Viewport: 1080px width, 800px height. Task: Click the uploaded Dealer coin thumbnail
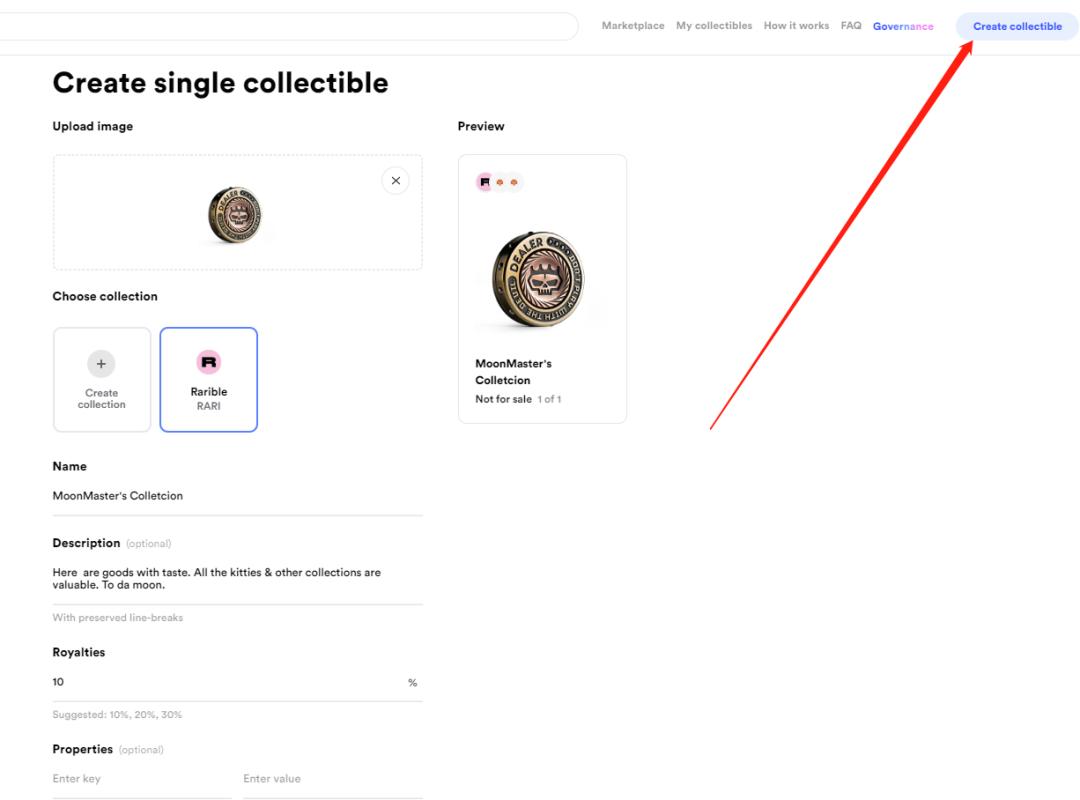(237, 213)
